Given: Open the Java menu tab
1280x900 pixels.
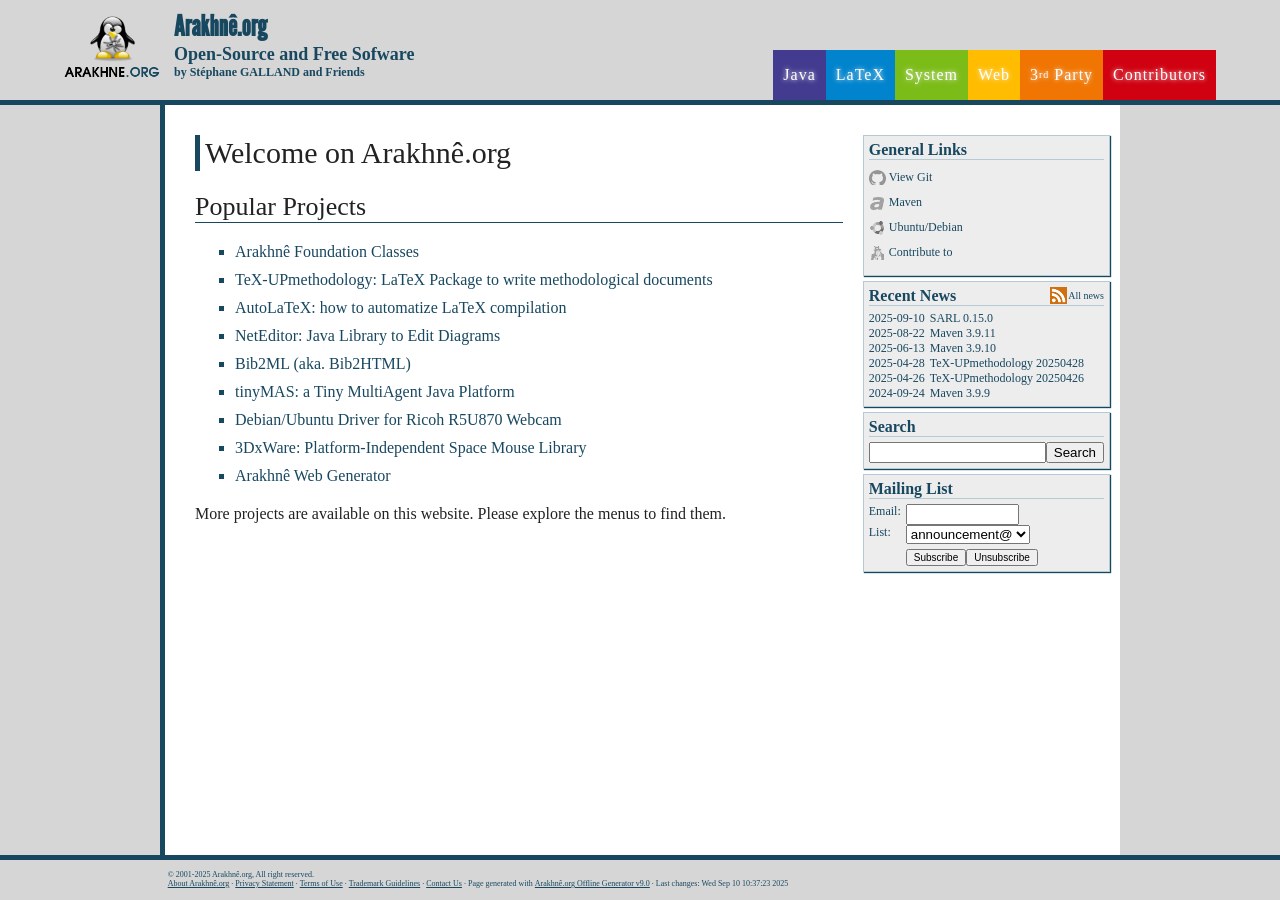Looking at the screenshot, I should click(x=799, y=75).
